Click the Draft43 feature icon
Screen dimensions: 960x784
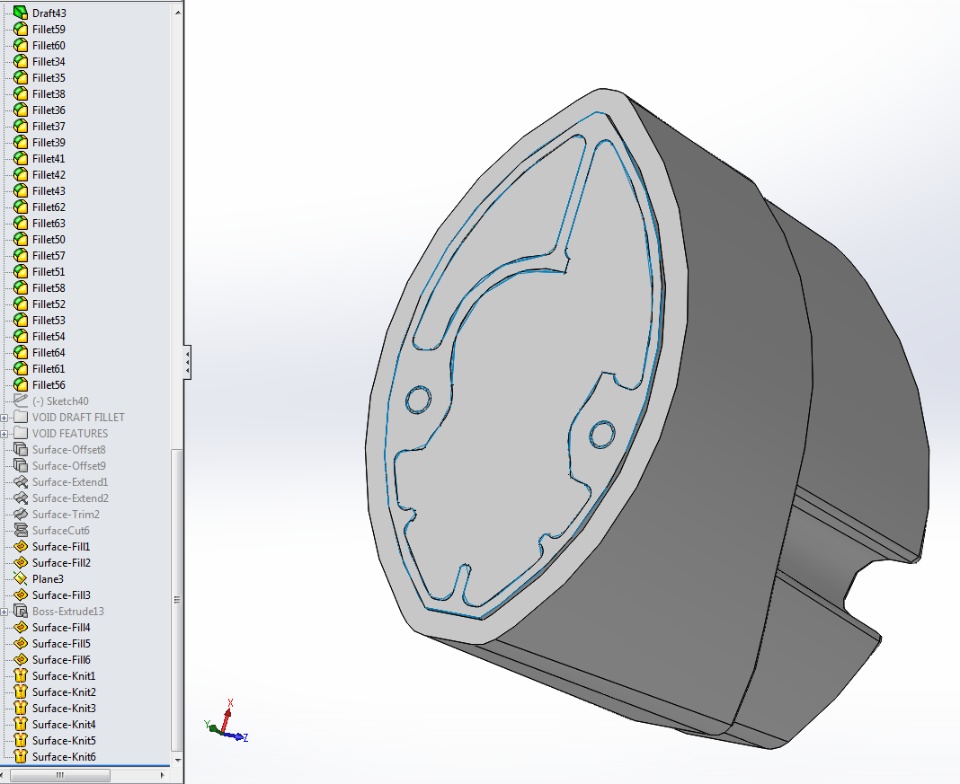(x=21, y=13)
